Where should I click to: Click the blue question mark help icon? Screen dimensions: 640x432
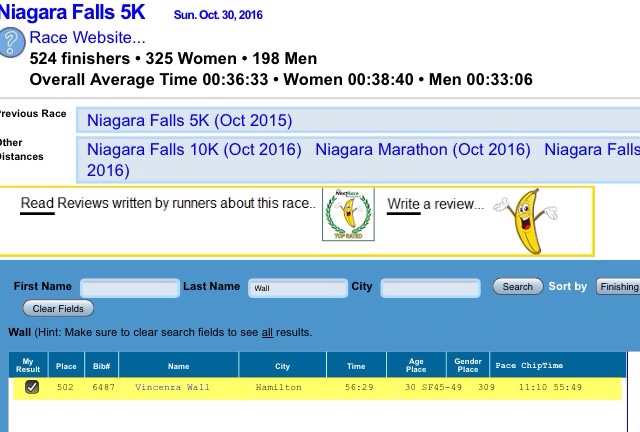pyautogui.click(x=10, y=42)
